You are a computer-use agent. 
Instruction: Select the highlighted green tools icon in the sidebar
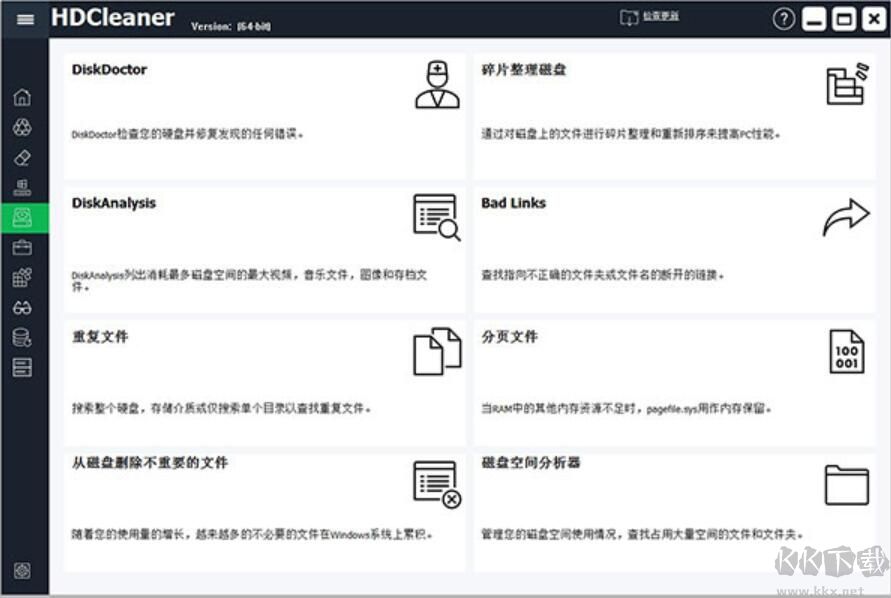[x=22, y=216]
